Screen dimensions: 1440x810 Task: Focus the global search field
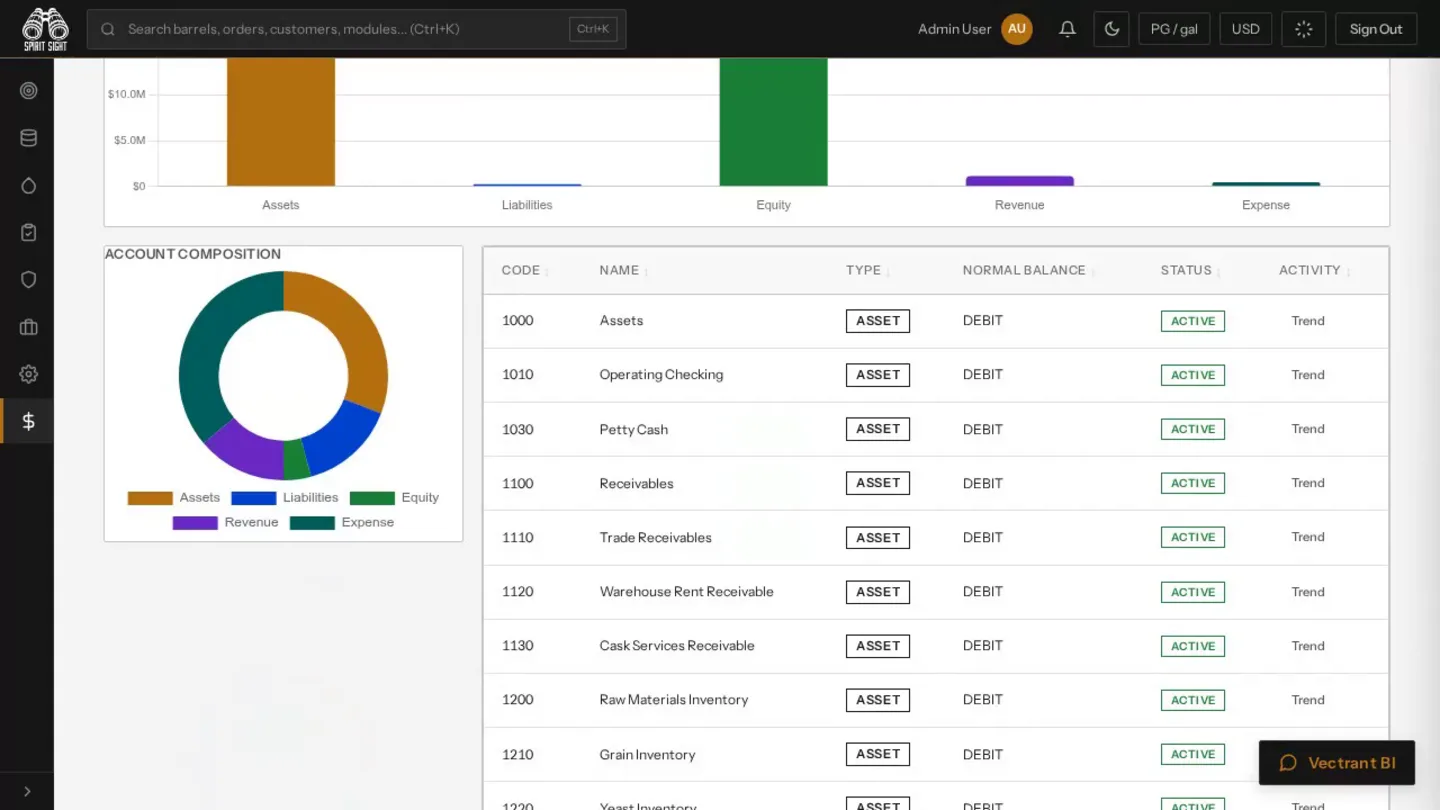click(357, 29)
